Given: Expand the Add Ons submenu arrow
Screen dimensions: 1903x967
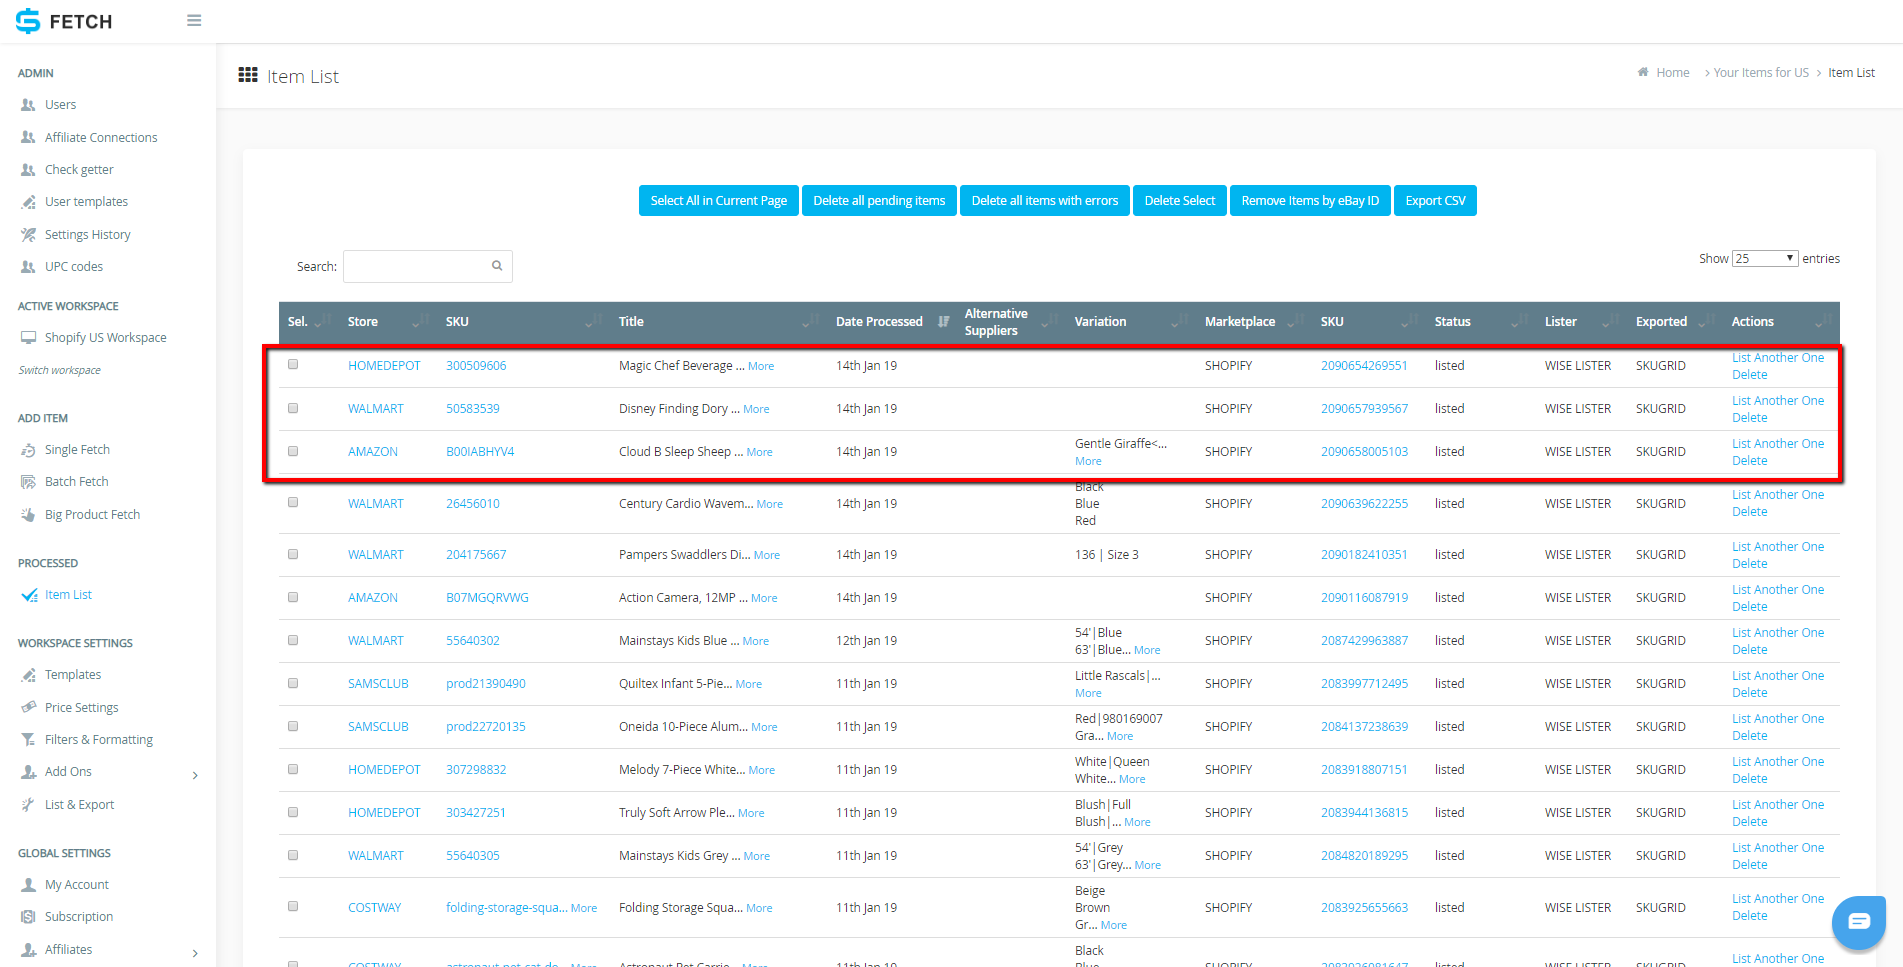Looking at the screenshot, I should pos(195,775).
